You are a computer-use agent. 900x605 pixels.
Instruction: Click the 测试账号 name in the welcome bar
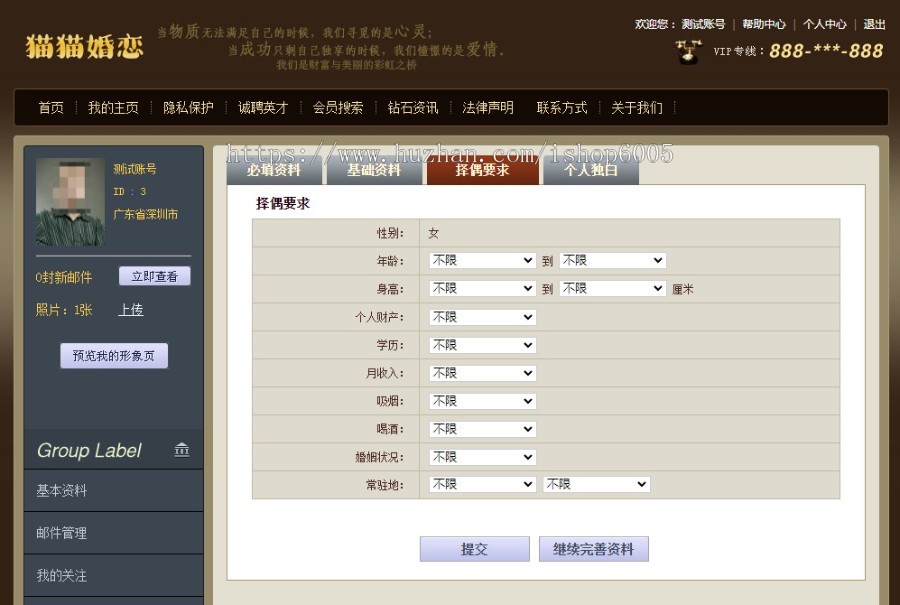click(703, 24)
